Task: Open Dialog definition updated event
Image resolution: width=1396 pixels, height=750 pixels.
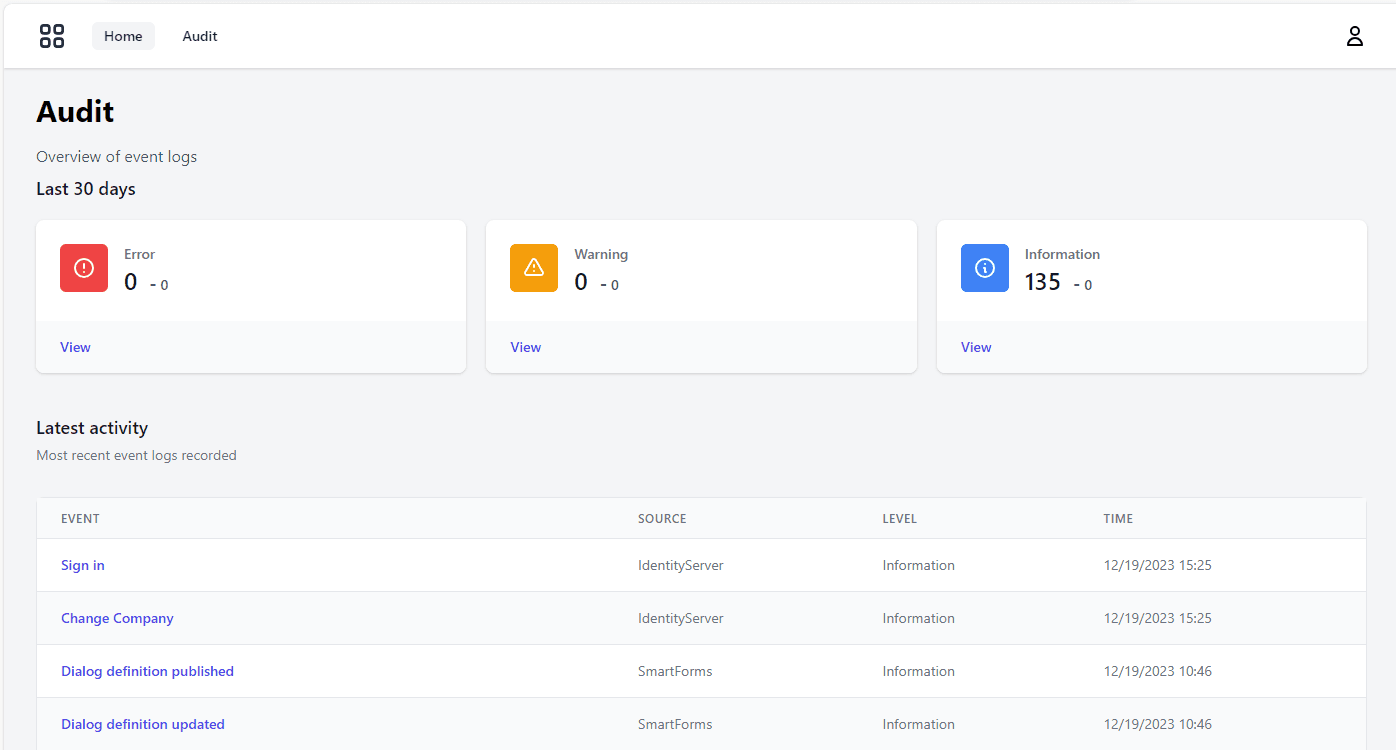Action: coord(143,724)
